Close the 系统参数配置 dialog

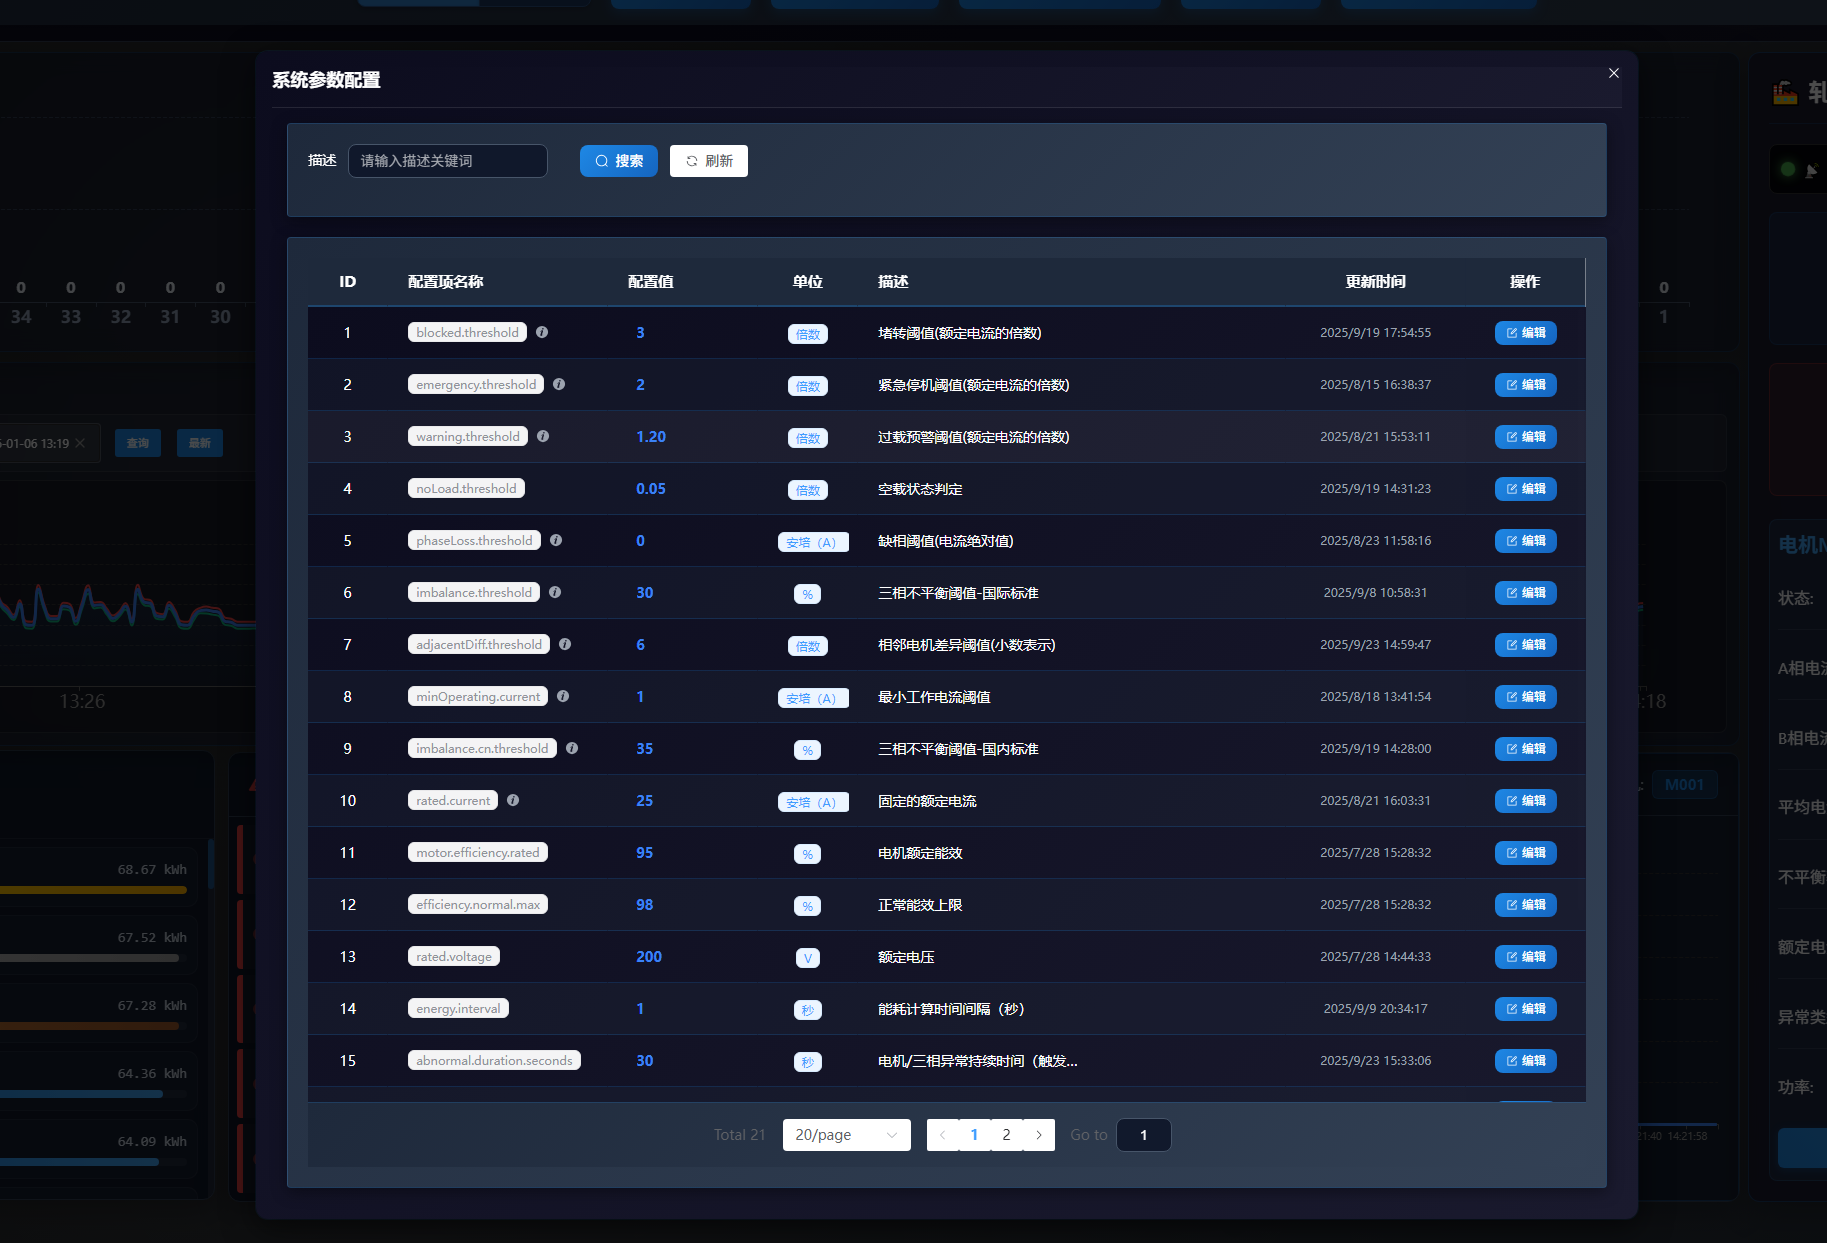(x=1613, y=73)
